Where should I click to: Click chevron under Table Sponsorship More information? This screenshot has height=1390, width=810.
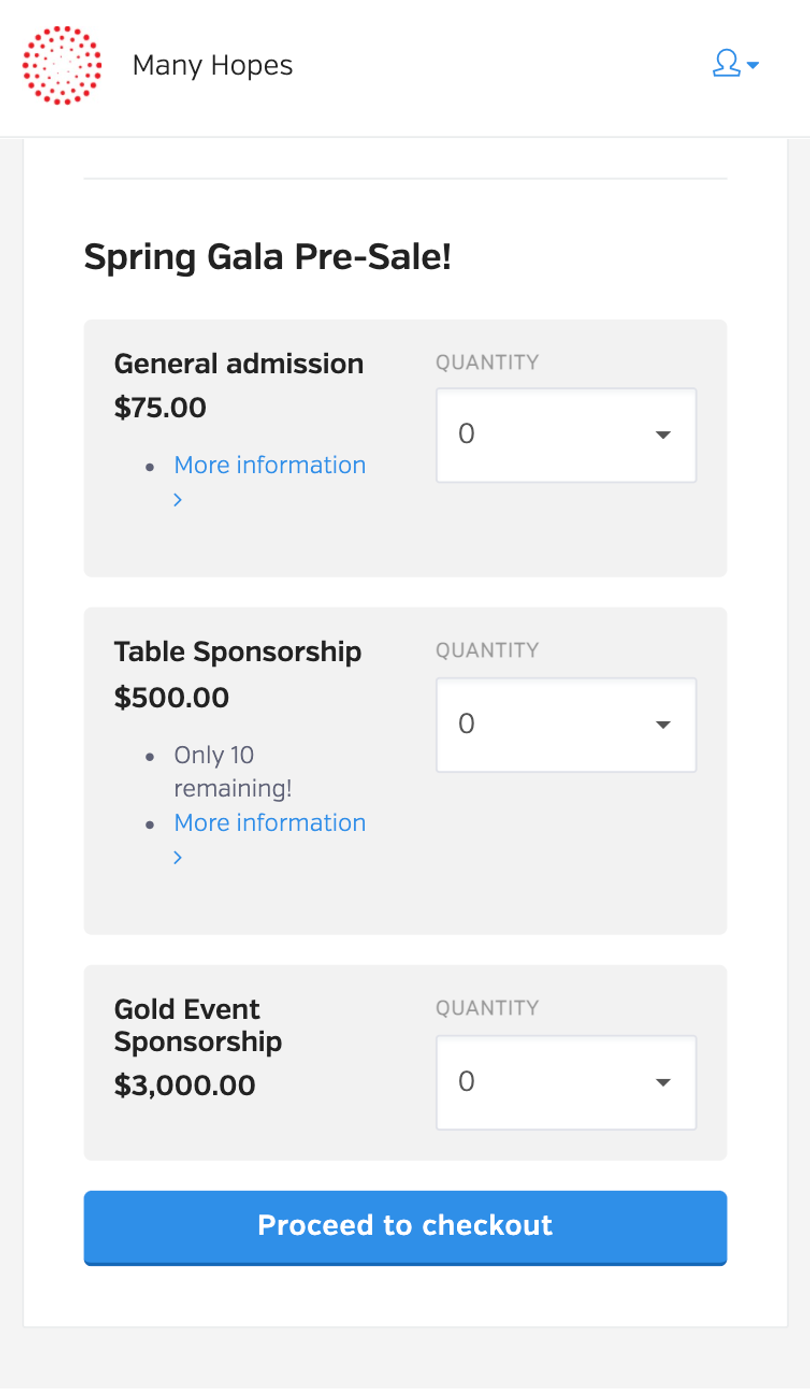[x=178, y=858]
